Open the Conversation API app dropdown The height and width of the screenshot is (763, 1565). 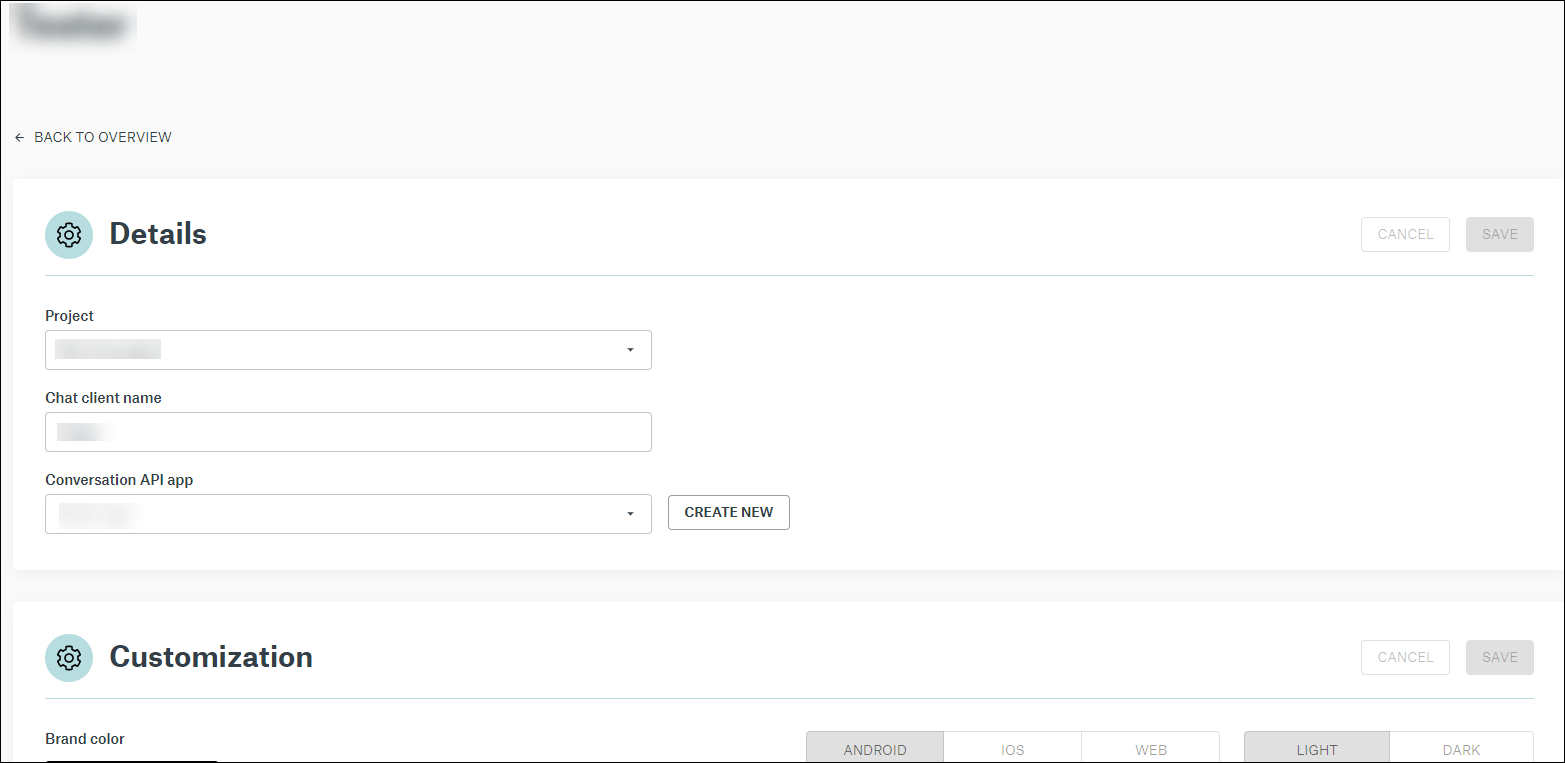(x=348, y=514)
